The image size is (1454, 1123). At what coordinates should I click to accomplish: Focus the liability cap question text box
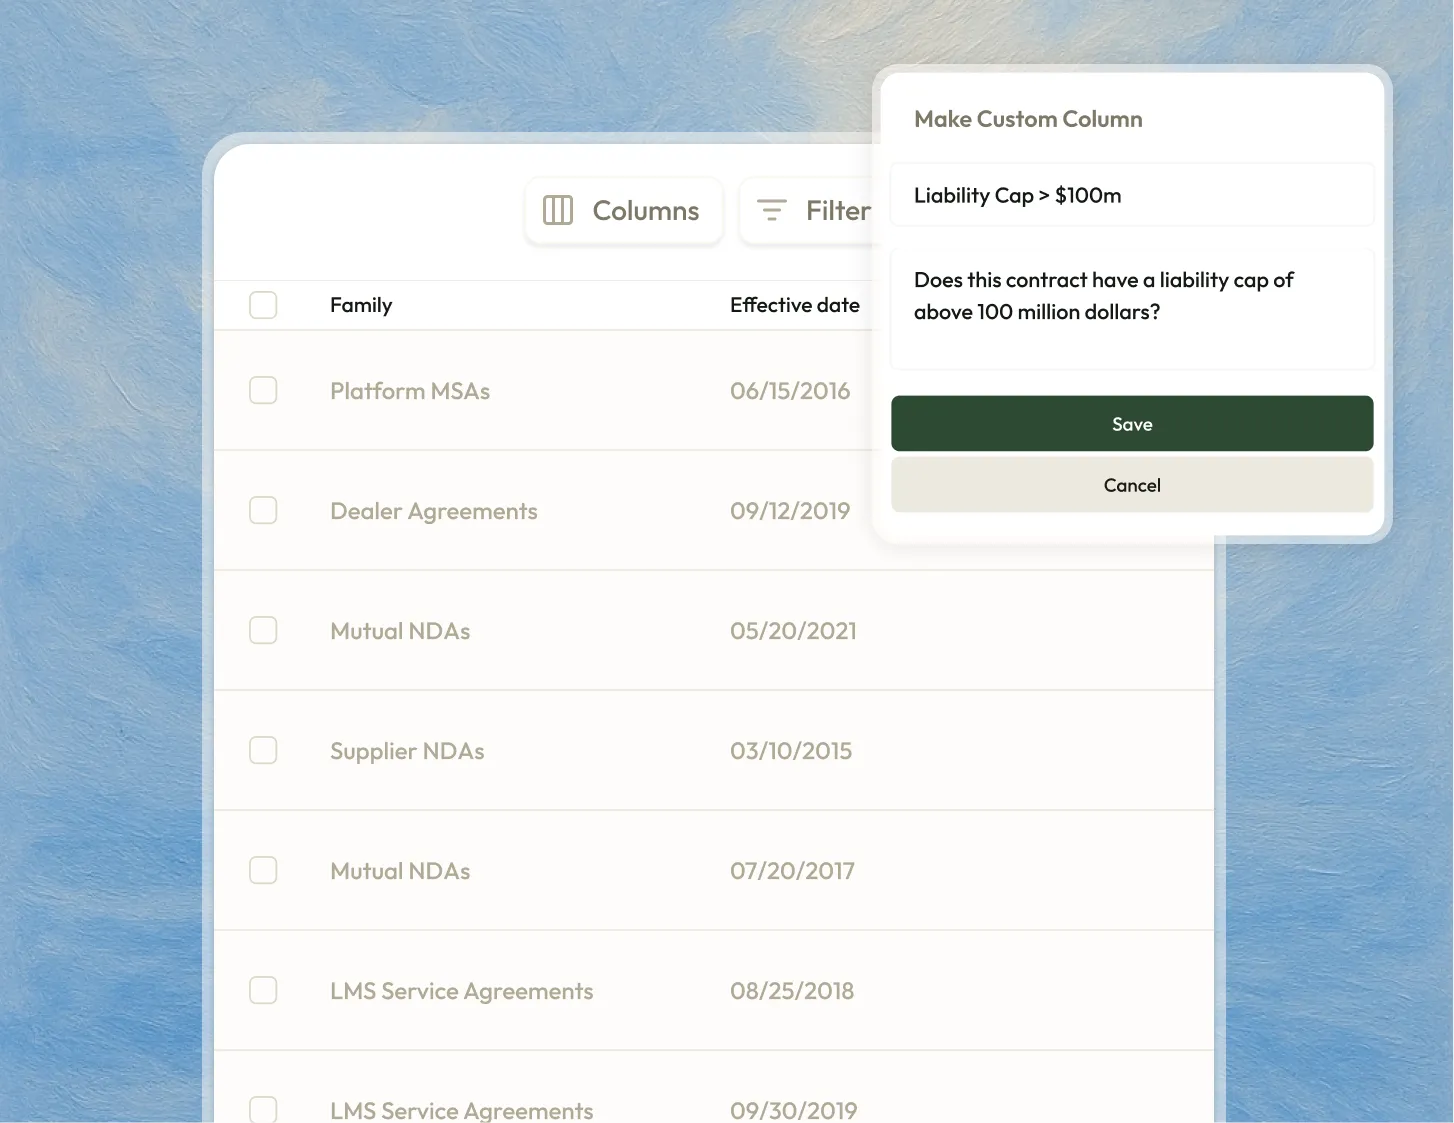click(1131, 310)
